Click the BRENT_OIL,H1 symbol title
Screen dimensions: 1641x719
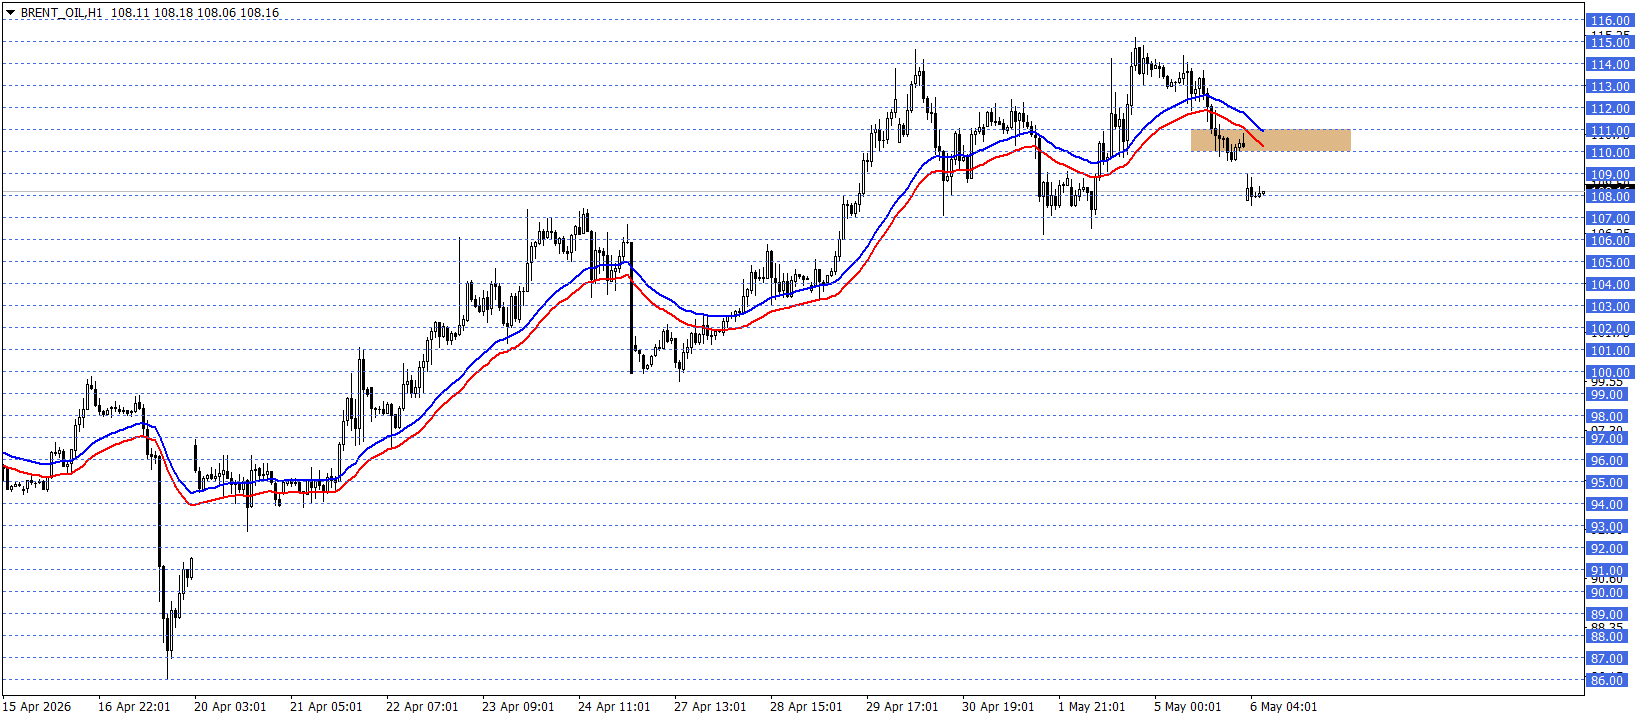coord(61,13)
